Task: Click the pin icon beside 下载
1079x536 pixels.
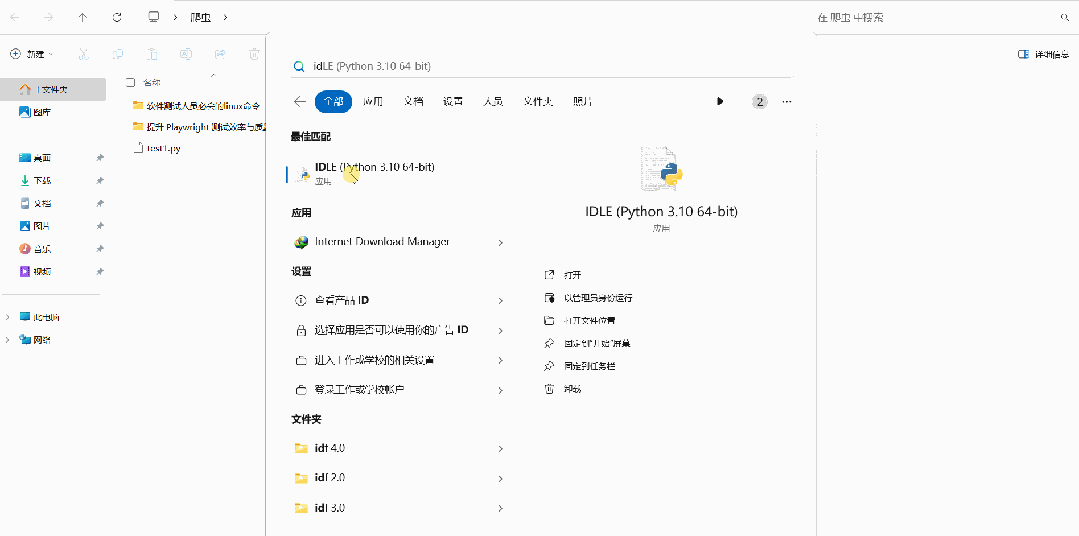Action: [x=100, y=181]
